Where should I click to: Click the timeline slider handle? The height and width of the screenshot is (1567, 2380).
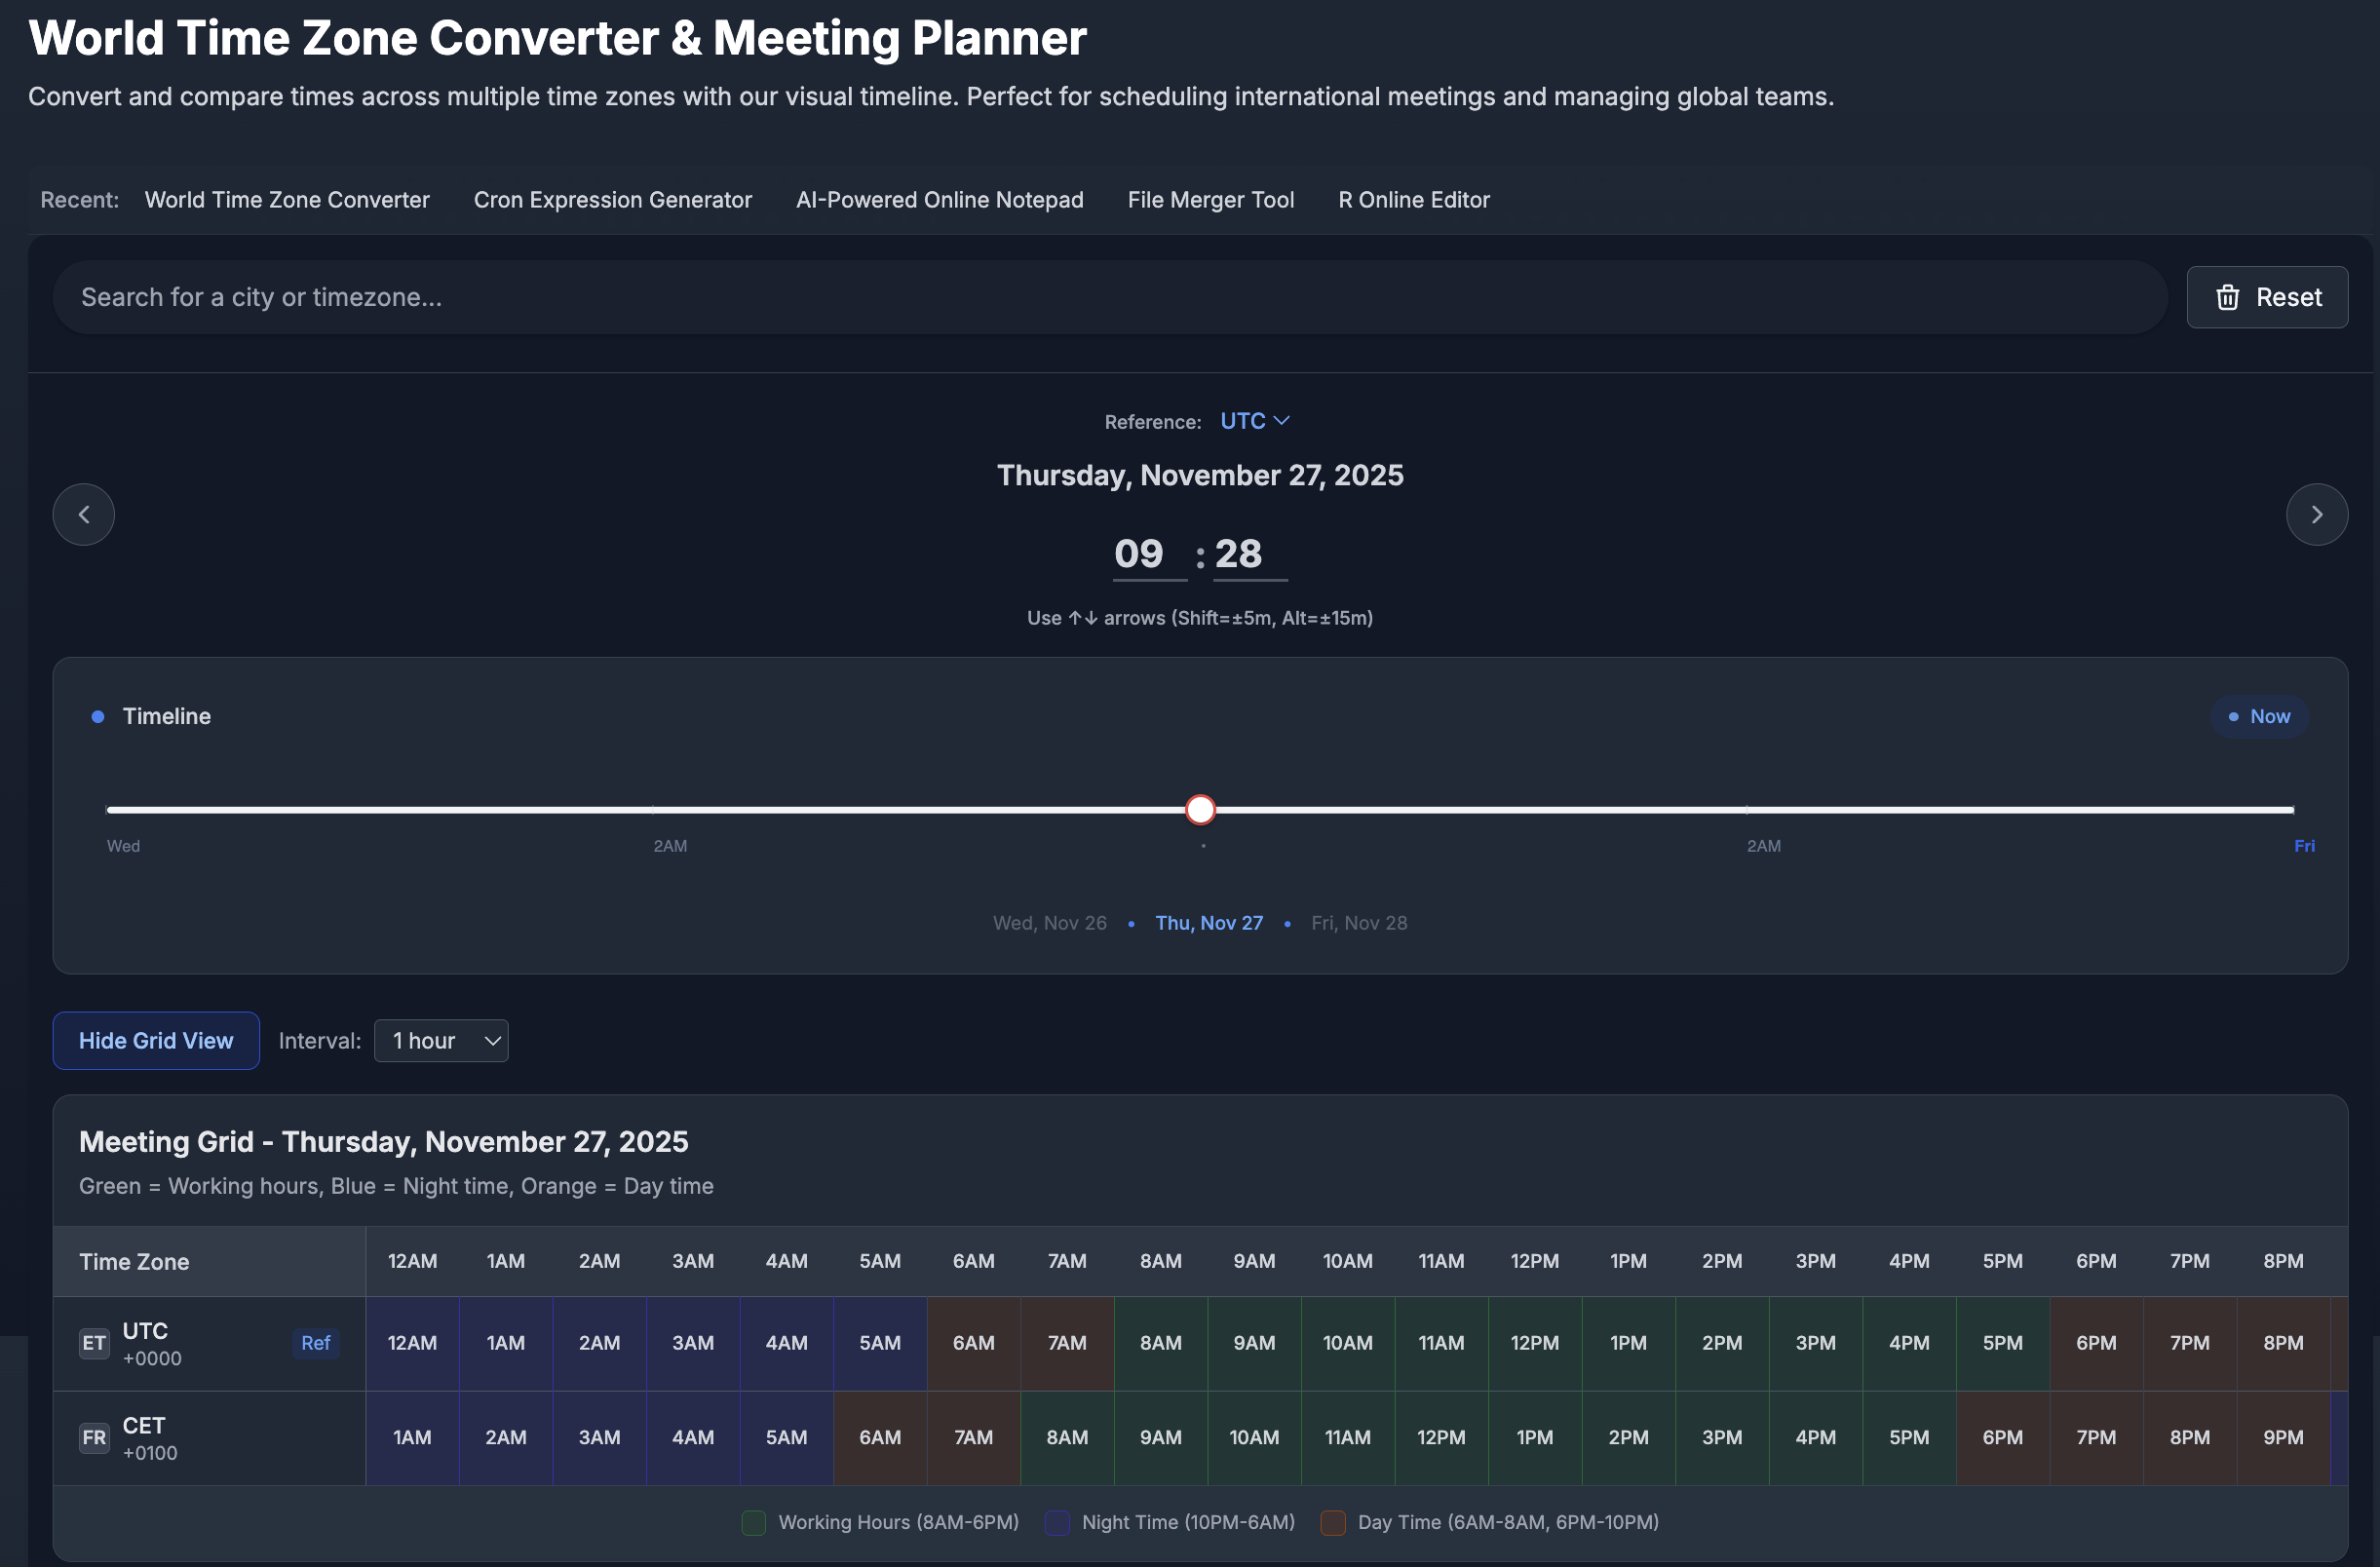pos(1200,809)
